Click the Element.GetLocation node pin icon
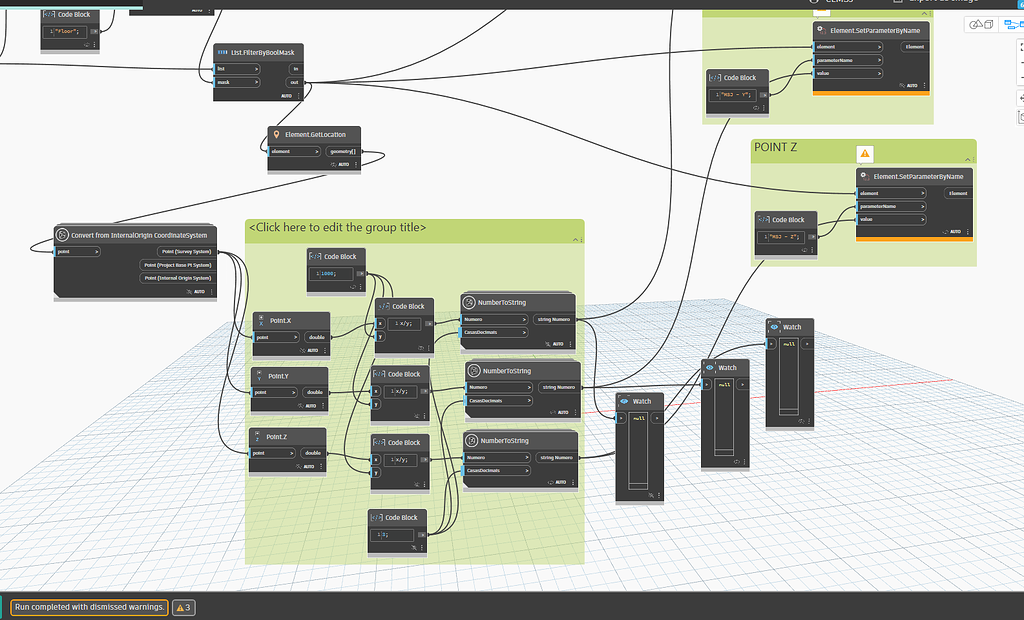1024x620 pixels. click(276, 134)
